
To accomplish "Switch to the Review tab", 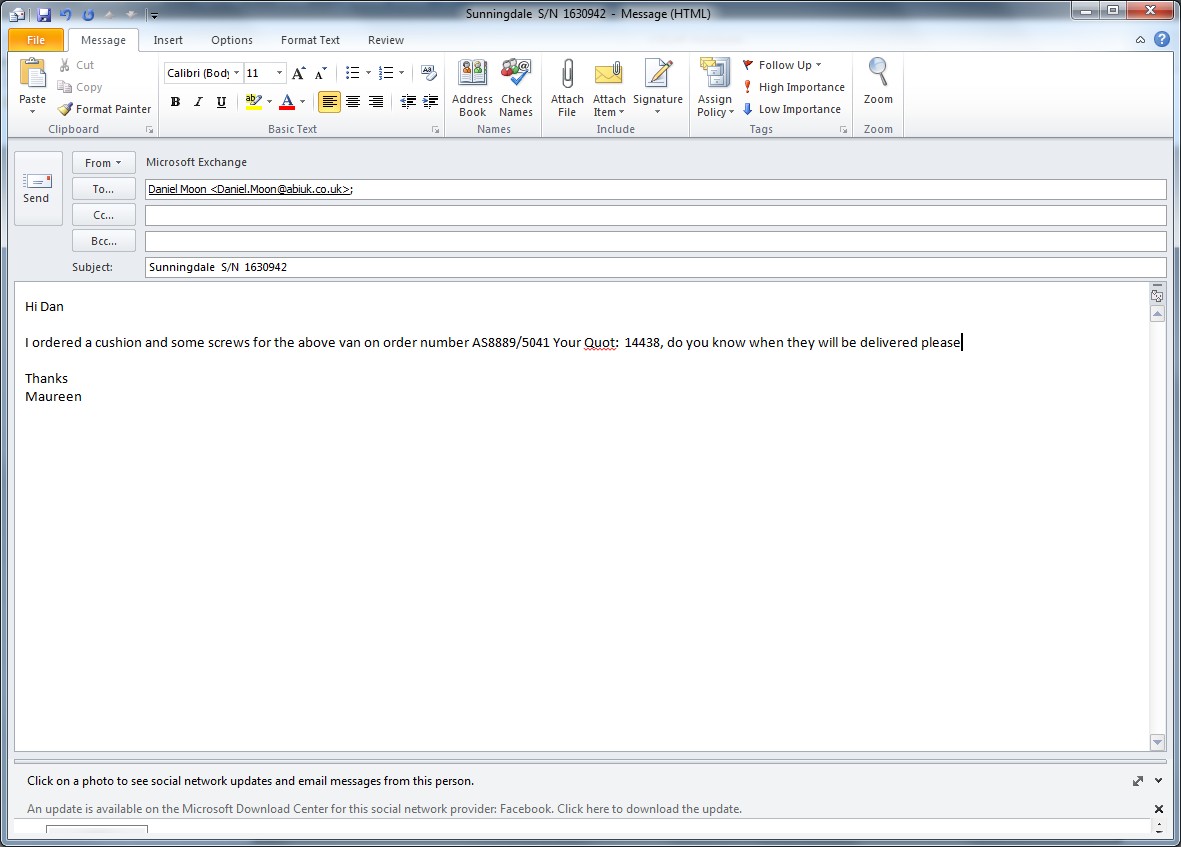I will point(386,40).
